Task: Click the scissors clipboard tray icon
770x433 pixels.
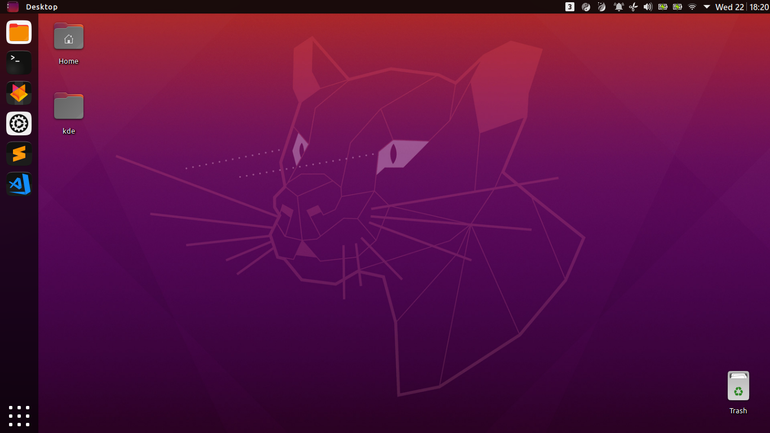Action: tap(633, 7)
